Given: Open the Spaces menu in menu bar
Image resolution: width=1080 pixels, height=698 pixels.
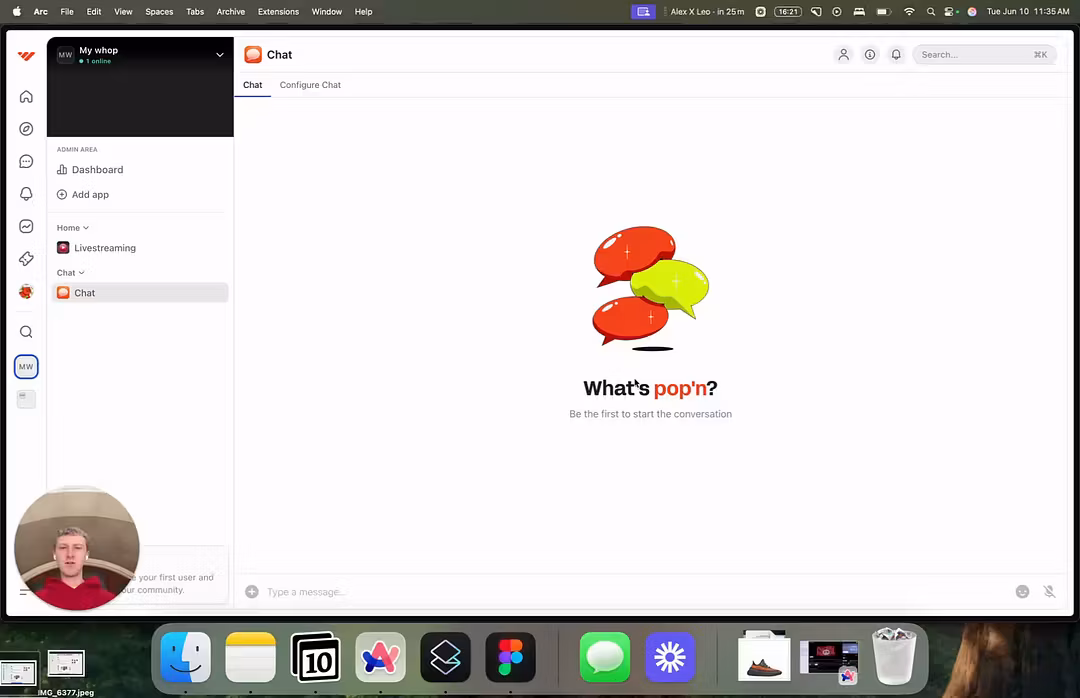Looking at the screenshot, I should (159, 12).
